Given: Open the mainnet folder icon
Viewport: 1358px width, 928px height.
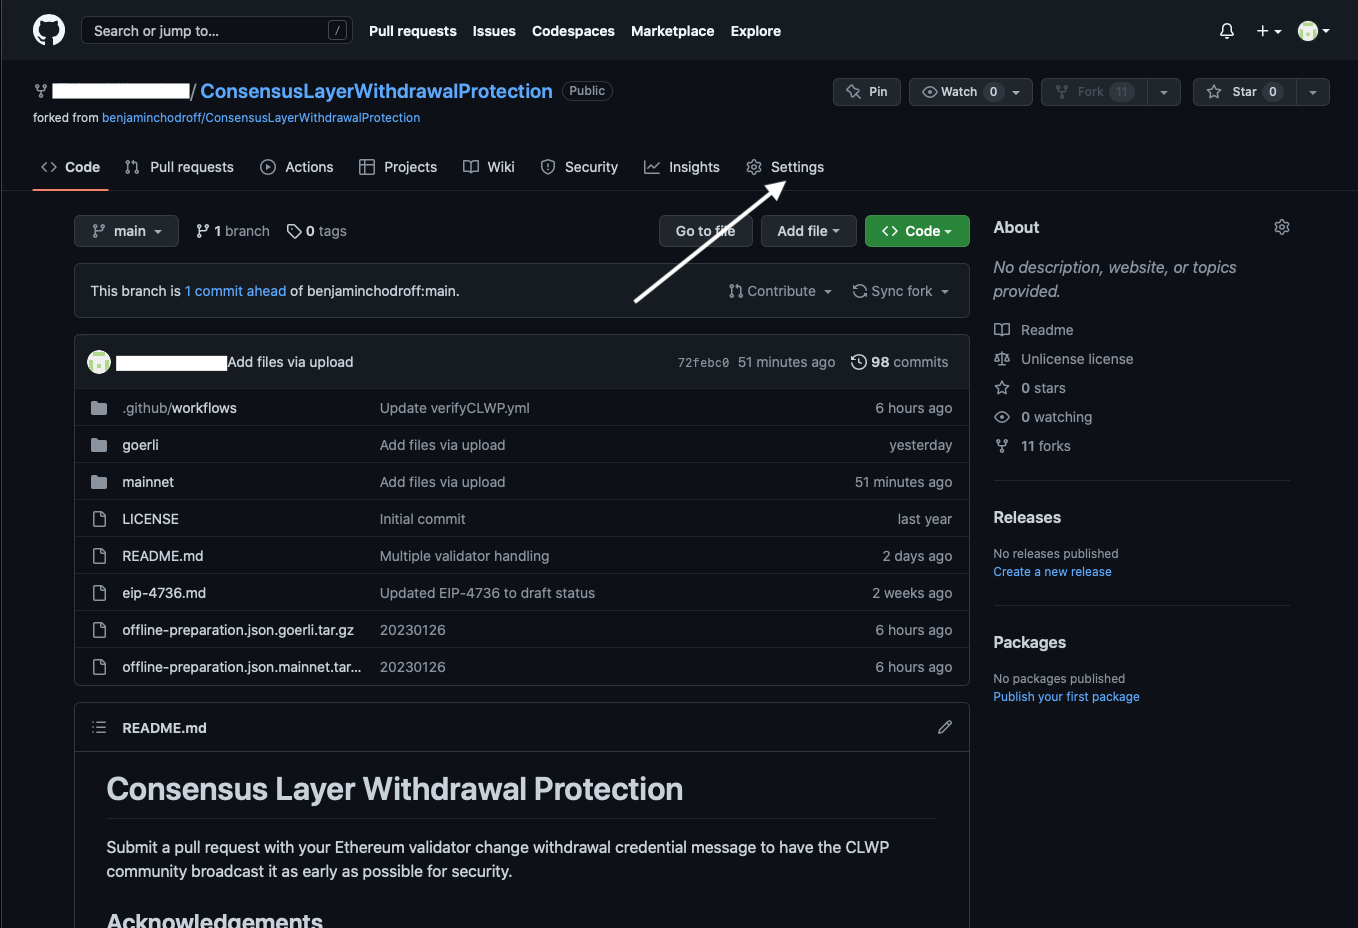Looking at the screenshot, I should click(x=99, y=482).
